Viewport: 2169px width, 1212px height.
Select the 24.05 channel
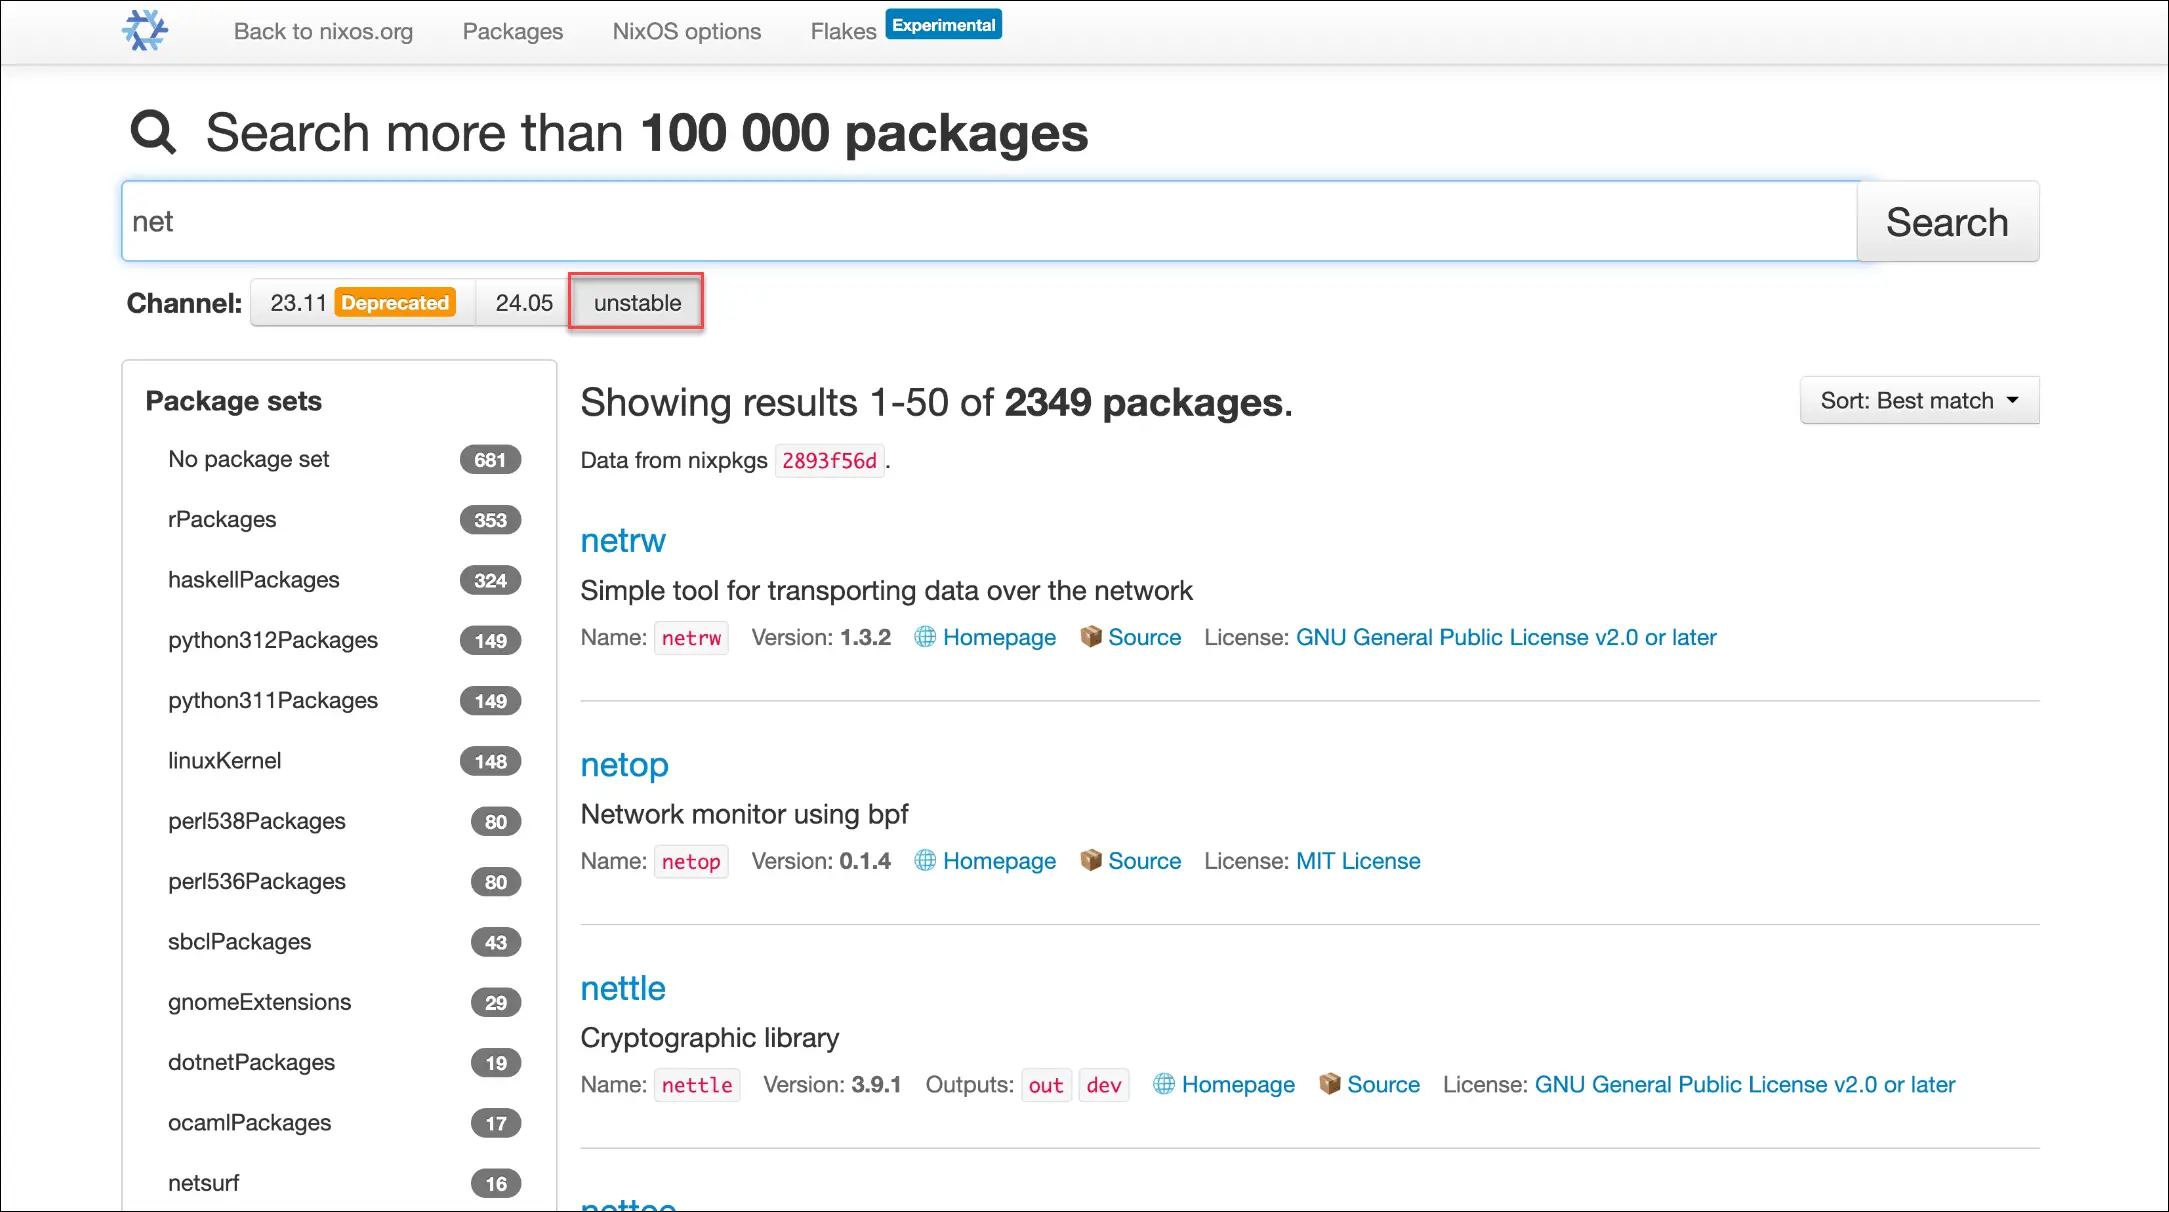click(523, 302)
